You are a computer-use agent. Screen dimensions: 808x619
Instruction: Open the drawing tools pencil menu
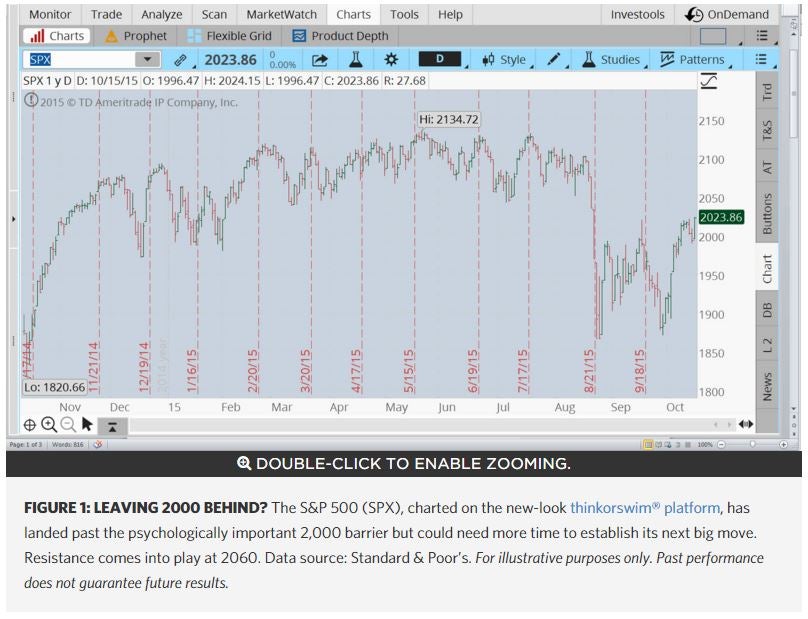click(553, 60)
